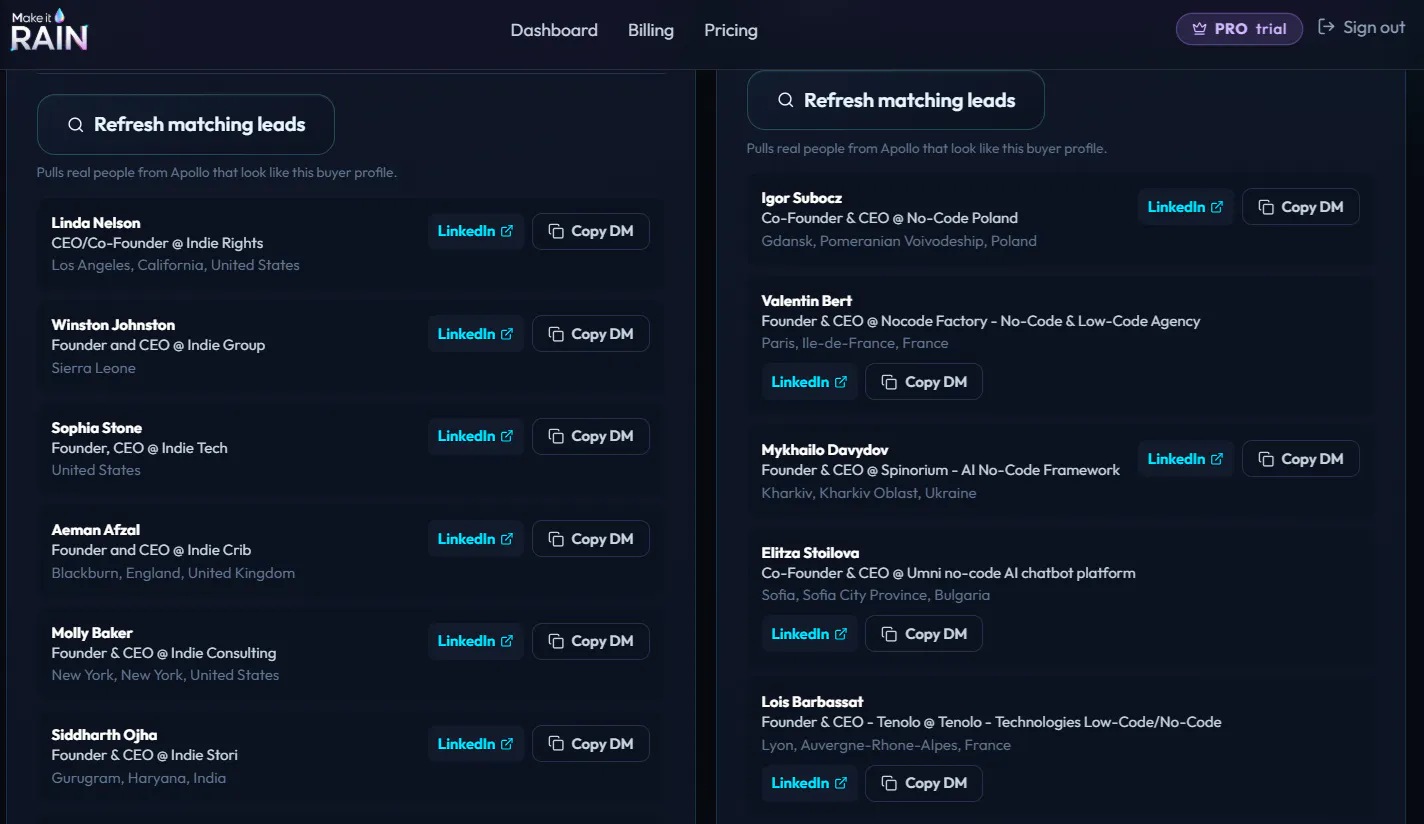Image resolution: width=1424 pixels, height=824 pixels.
Task: Open Lois Barbassat's LinkedIn profile
Action: [x=810, y=783]
